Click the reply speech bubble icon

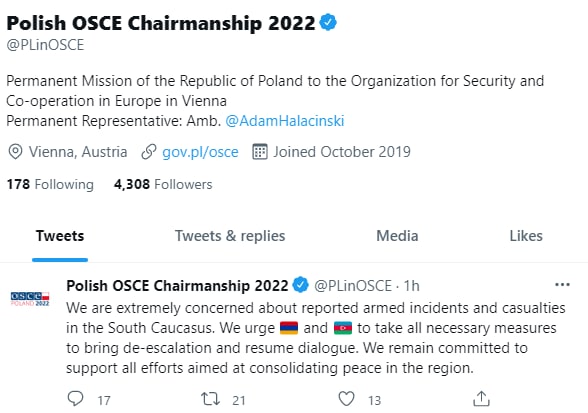[x=75, y=398]
